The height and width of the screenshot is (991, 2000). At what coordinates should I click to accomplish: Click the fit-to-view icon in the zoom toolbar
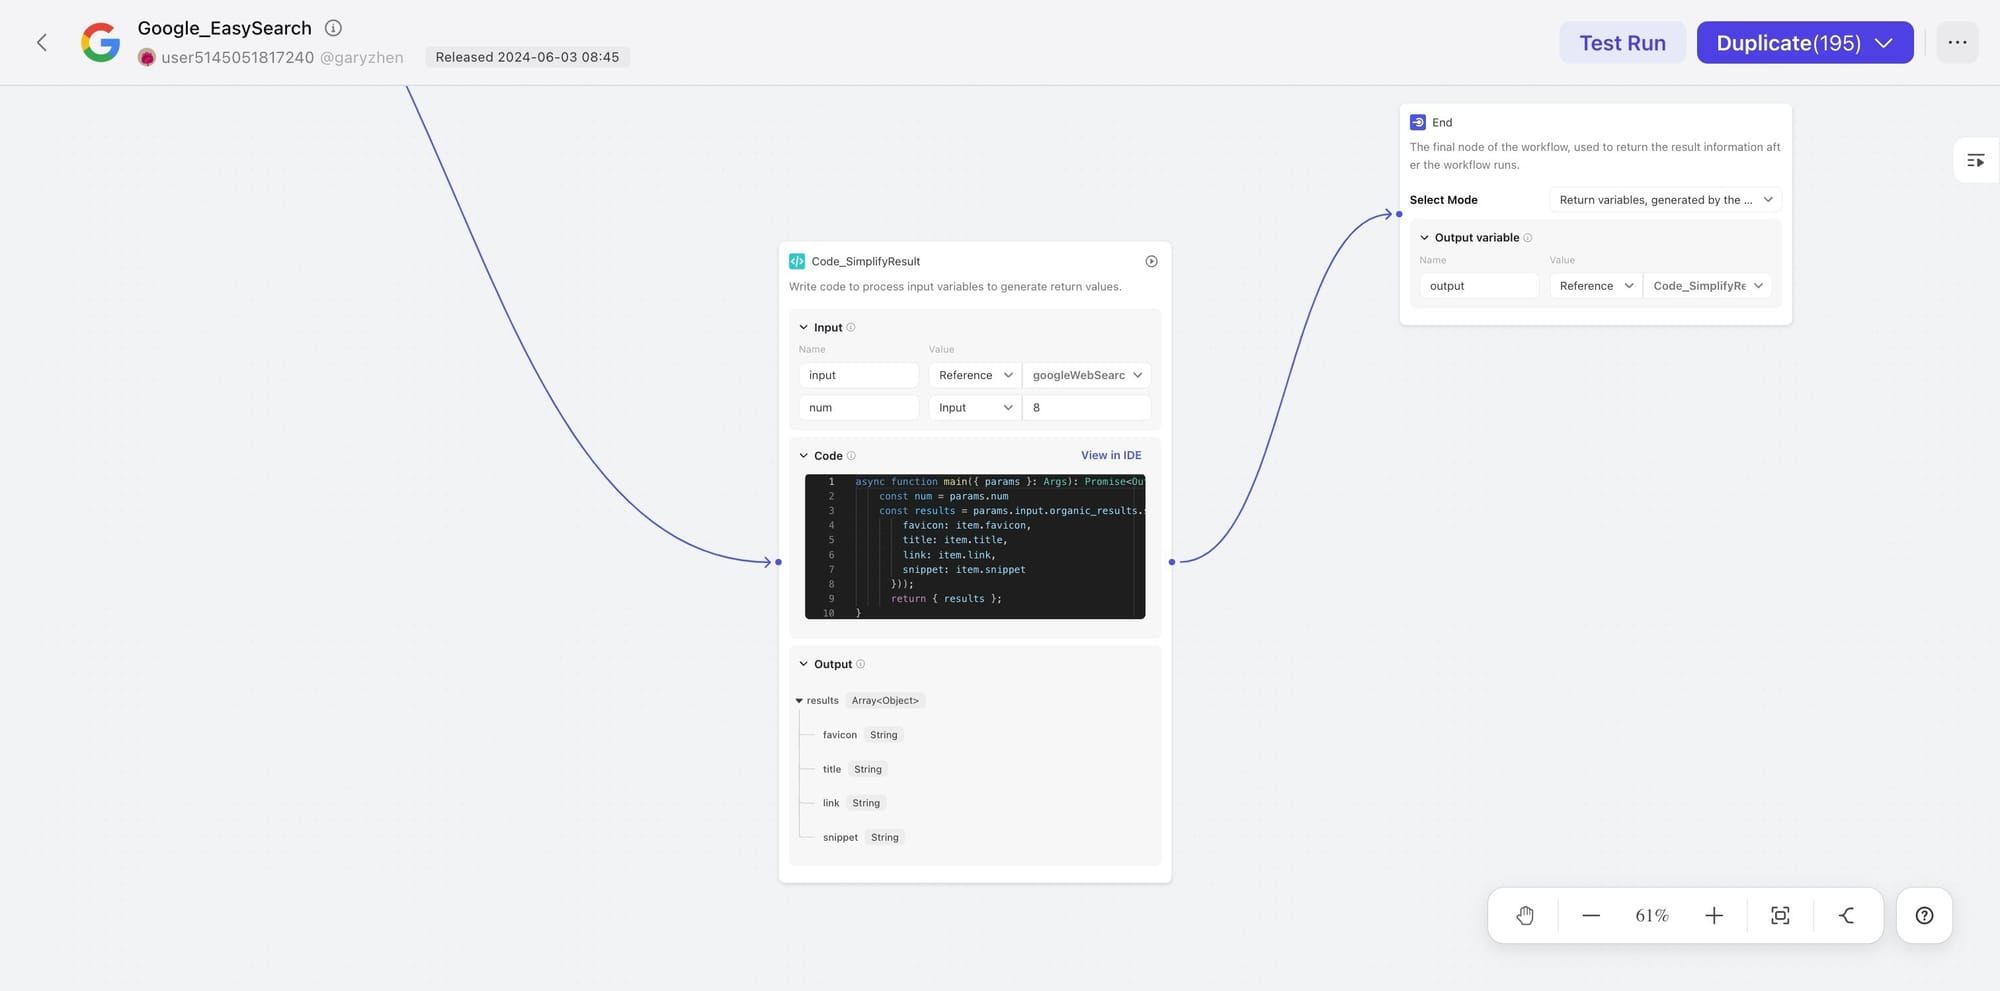pos(1780,915)
